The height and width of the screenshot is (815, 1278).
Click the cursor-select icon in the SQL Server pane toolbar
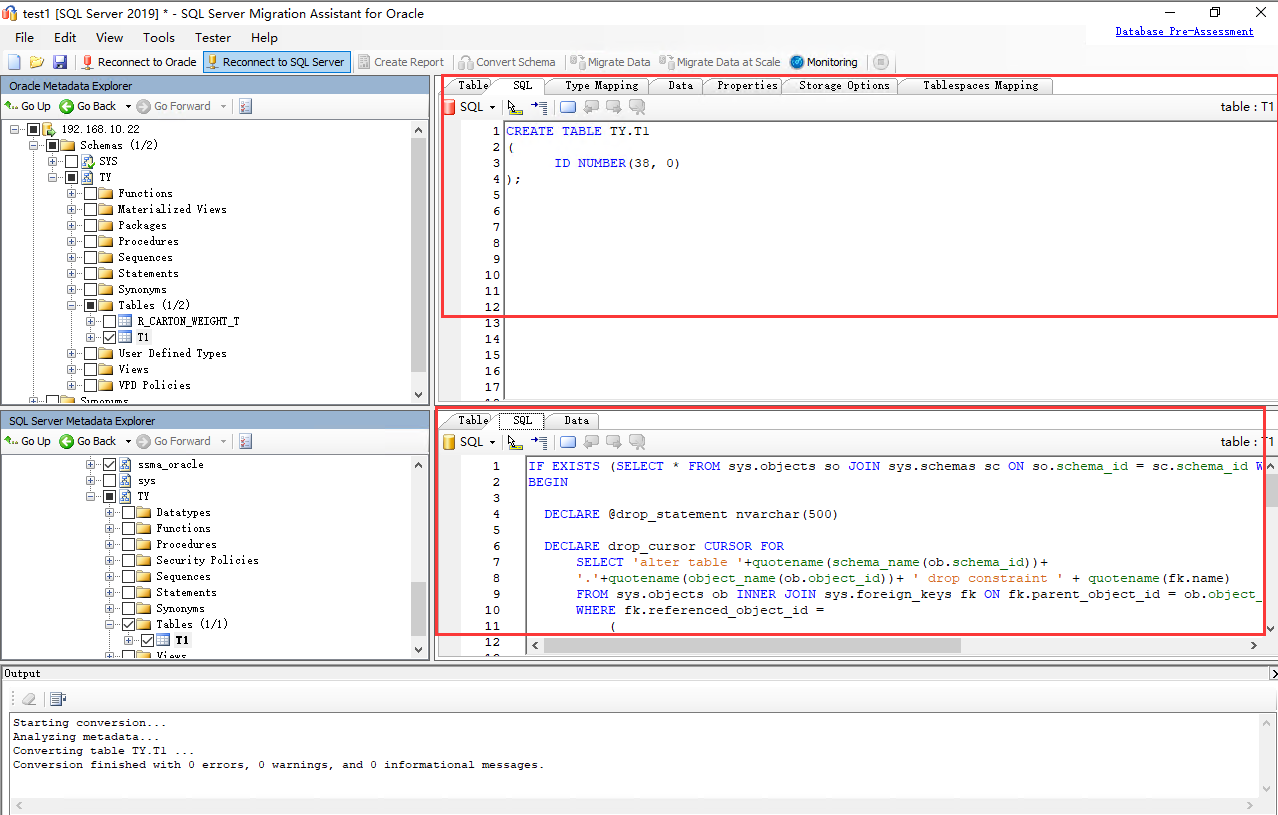click(516, 442)
